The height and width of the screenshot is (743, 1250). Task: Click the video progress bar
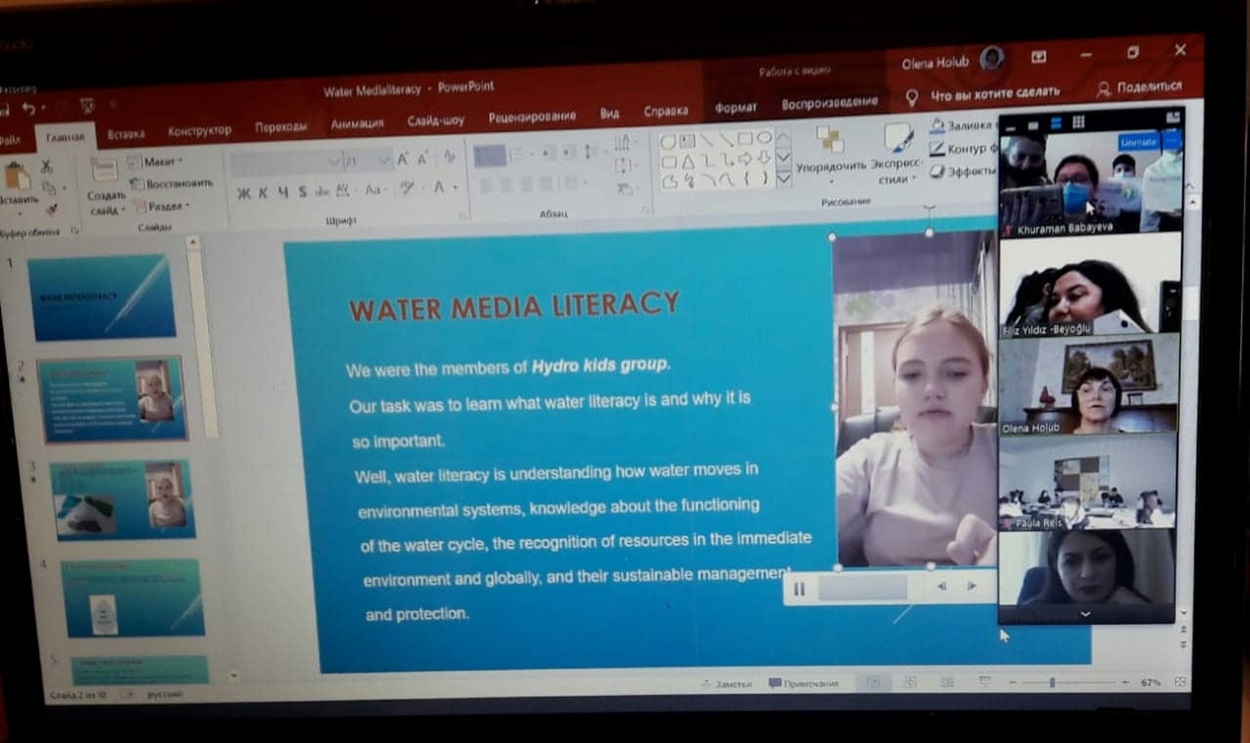[x=862, y=588]
